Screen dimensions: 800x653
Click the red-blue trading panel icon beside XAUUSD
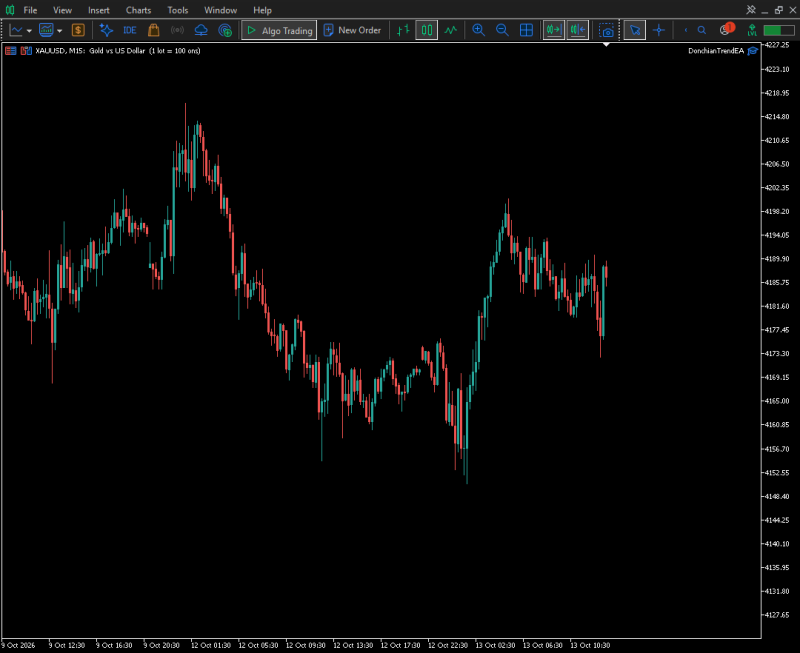[x=26, y=51]
